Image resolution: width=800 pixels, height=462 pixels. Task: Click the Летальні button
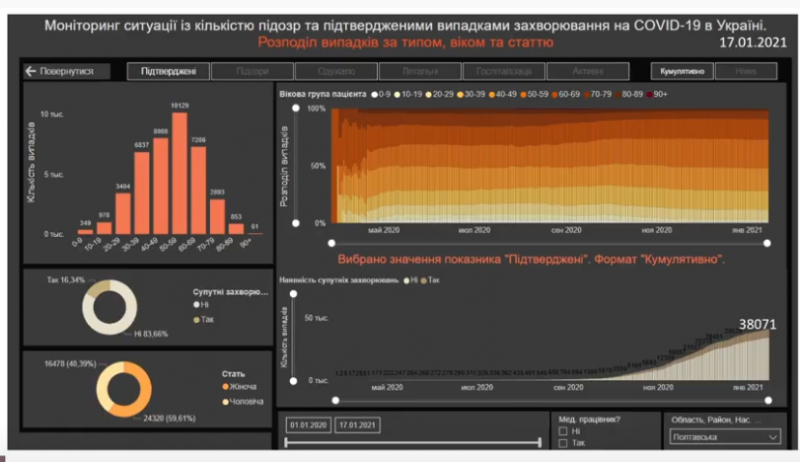pos(420,71)
